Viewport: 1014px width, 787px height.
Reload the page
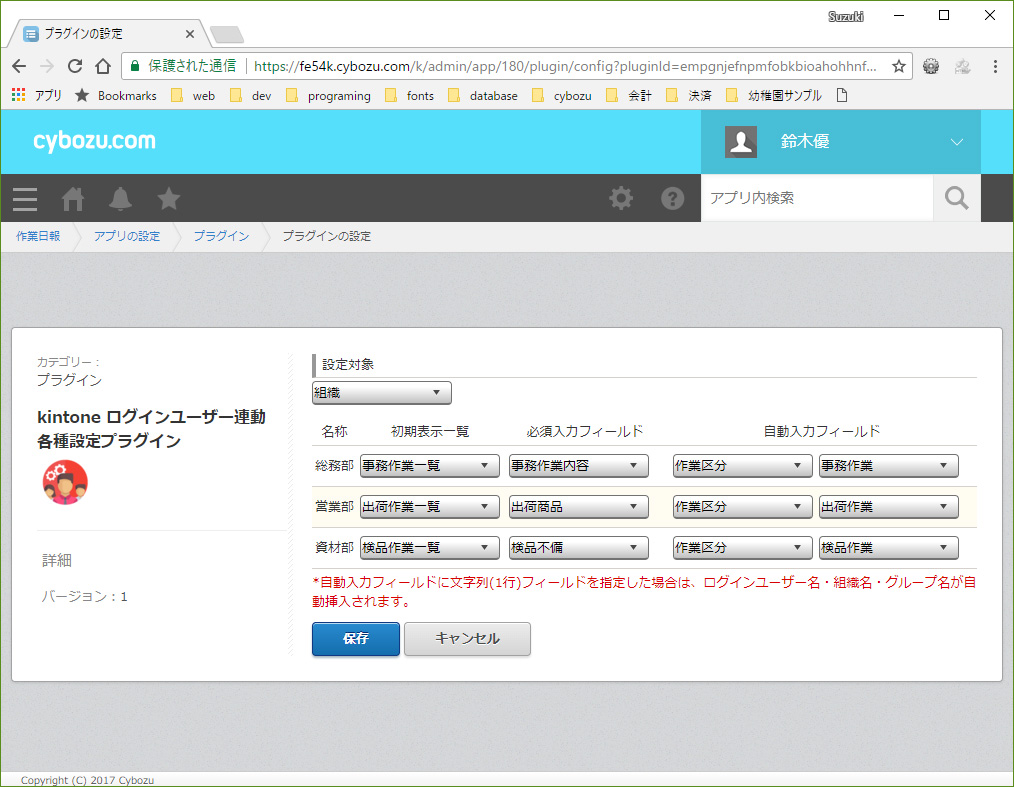(75, 66)
